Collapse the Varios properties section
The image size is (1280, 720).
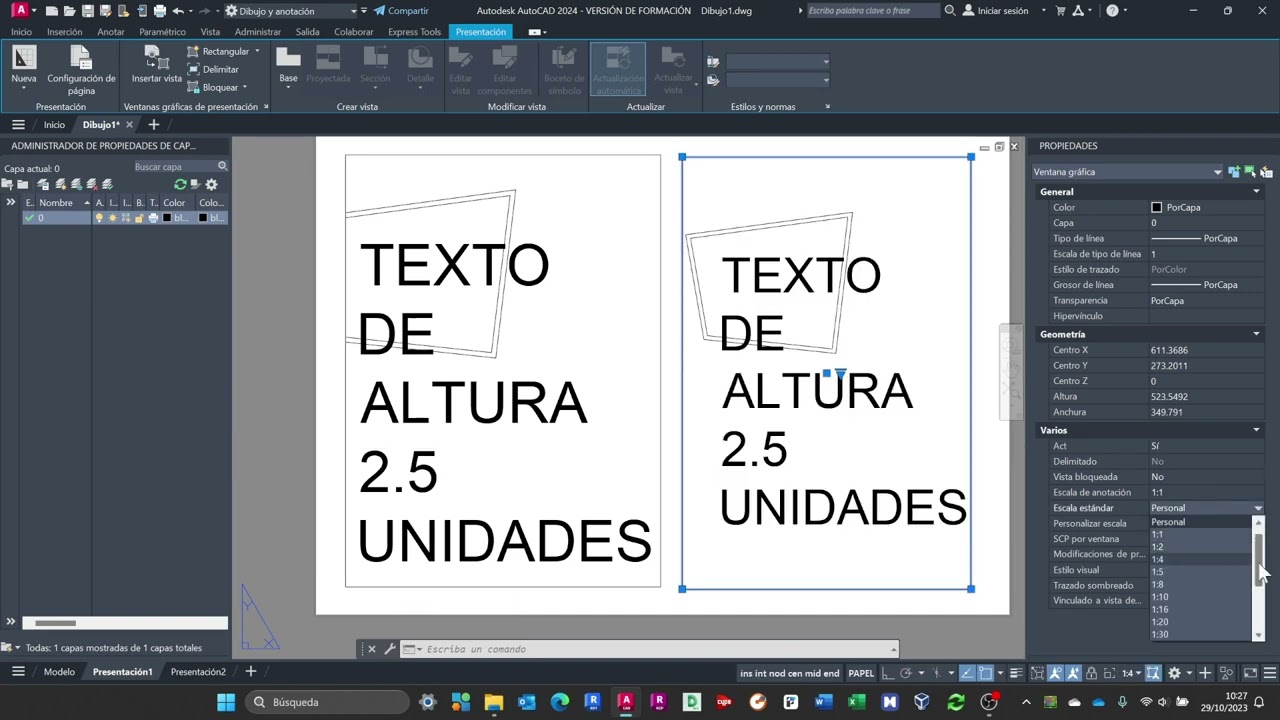coord(1256,430)
